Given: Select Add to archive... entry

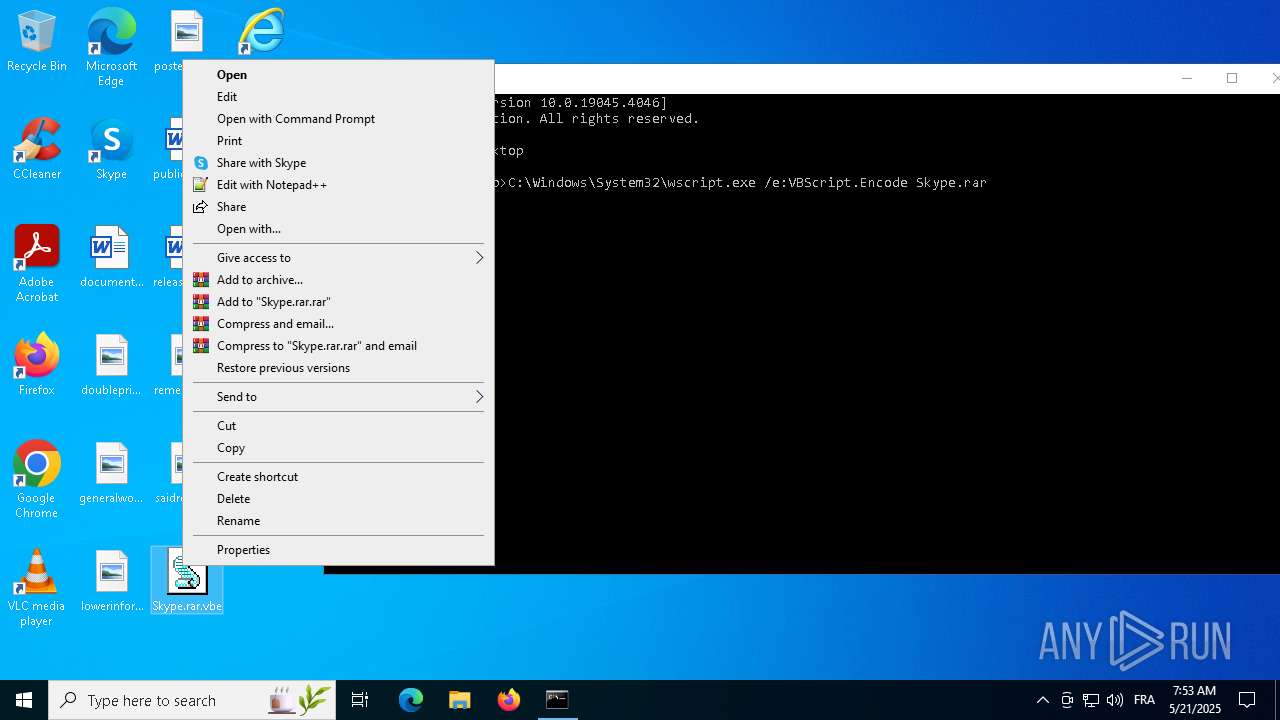Looking at the screenshot, I should (338, 280).
